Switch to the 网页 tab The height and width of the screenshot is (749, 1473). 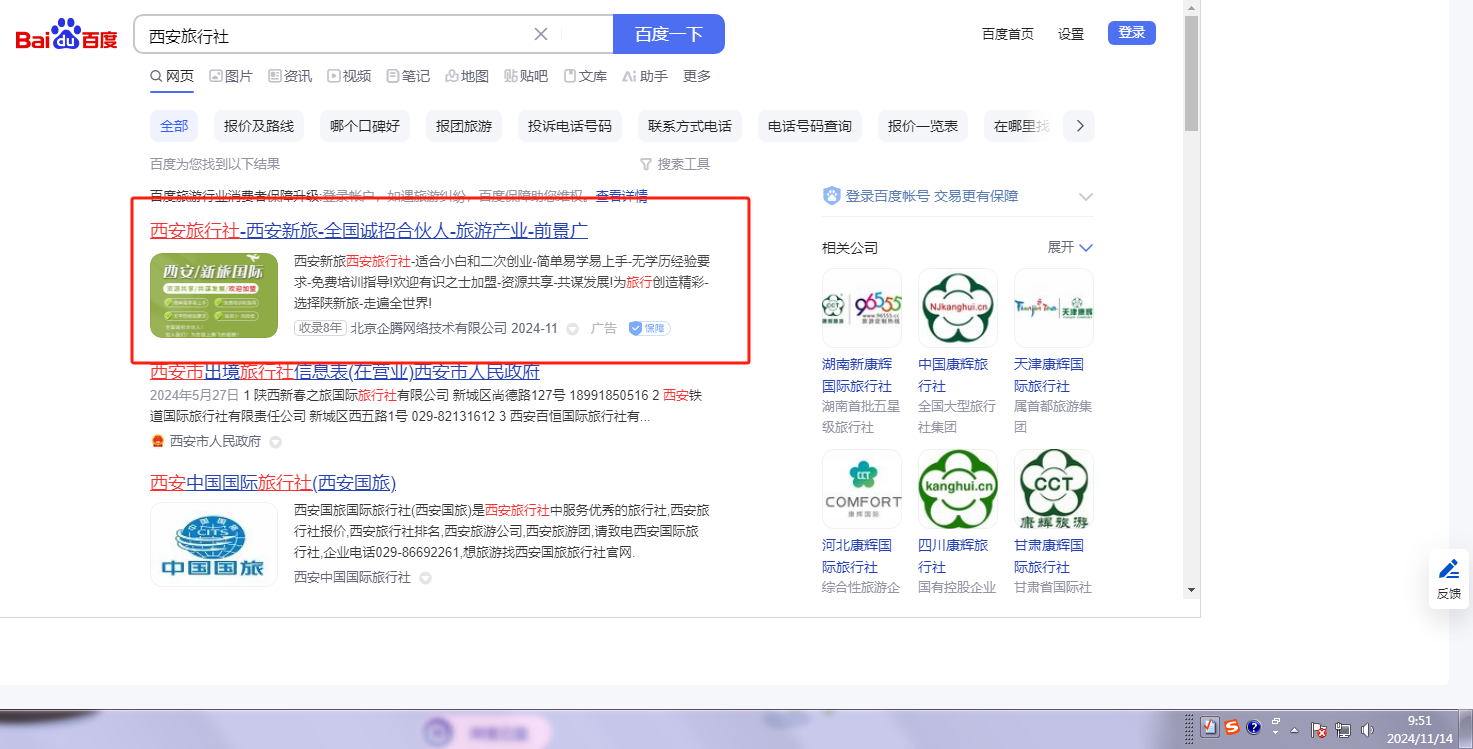[172, 76]
